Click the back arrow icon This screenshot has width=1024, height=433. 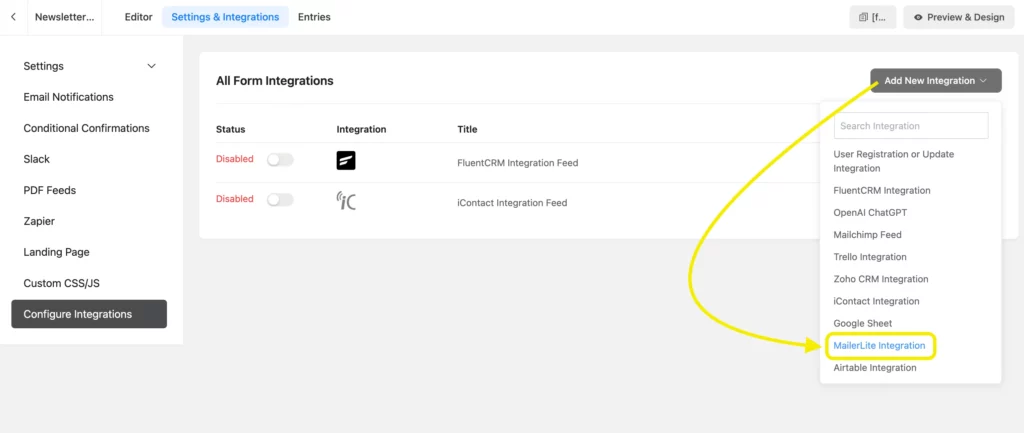13,17
